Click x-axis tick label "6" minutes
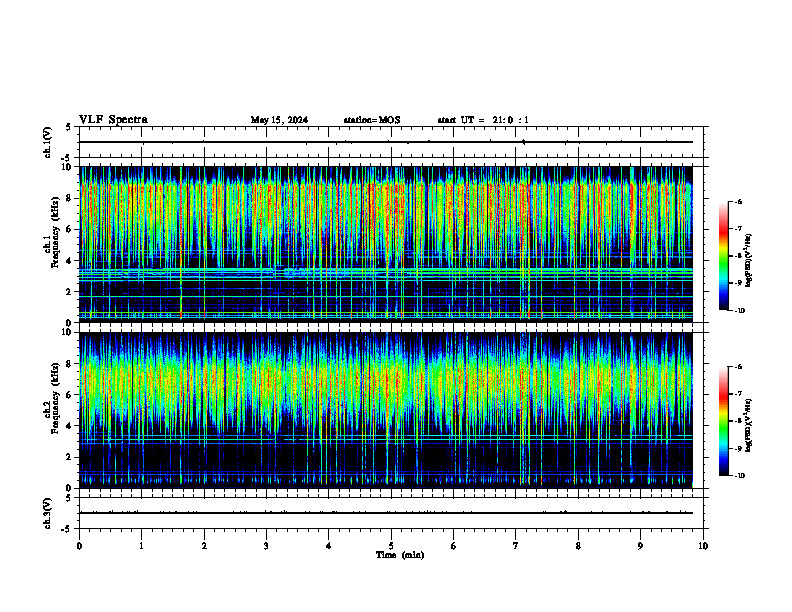Viewport: 792px width, 612px height. pos(453,546)
